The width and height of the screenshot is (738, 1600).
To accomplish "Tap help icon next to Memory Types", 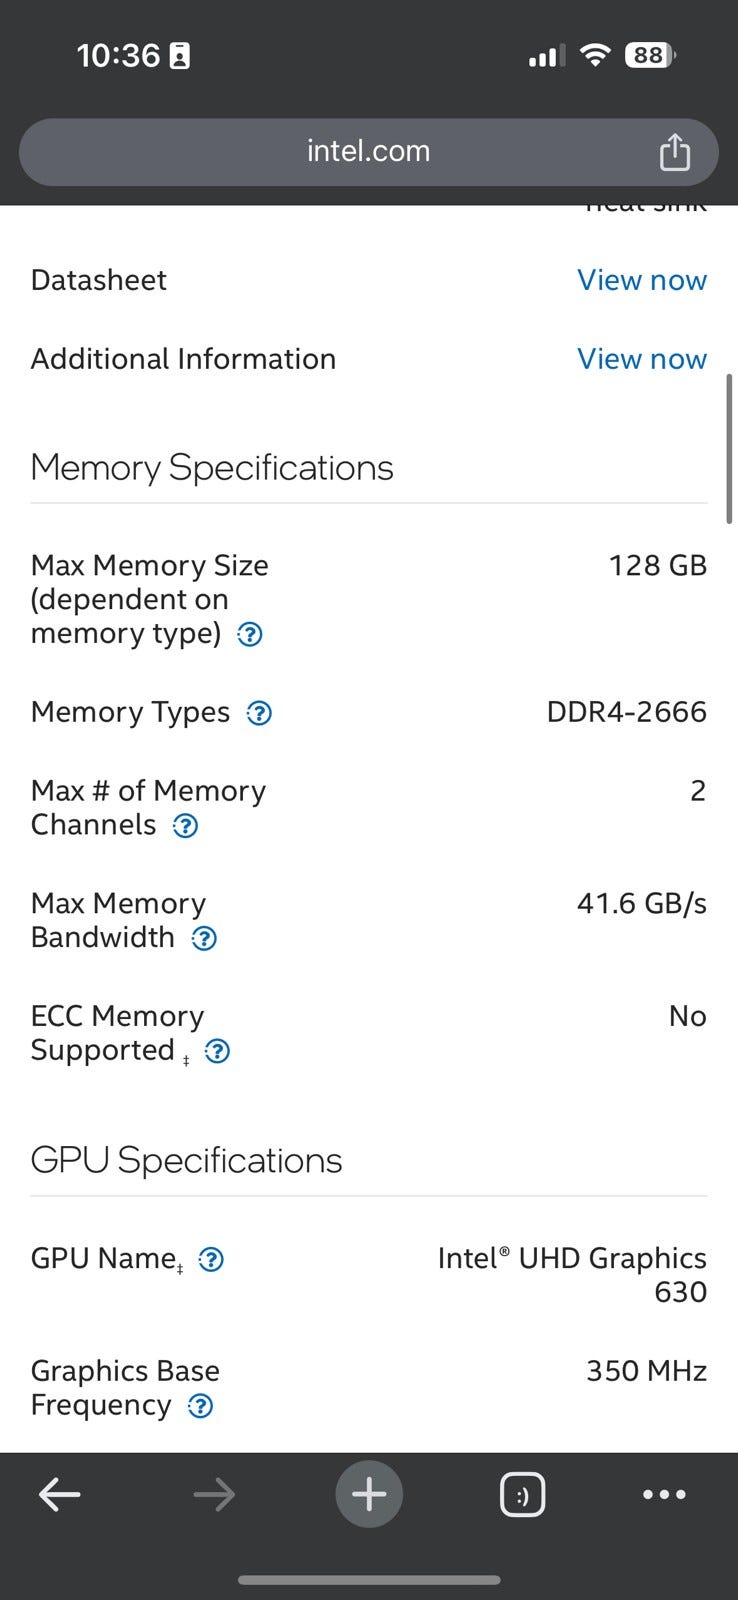I will tap(259, 713).
